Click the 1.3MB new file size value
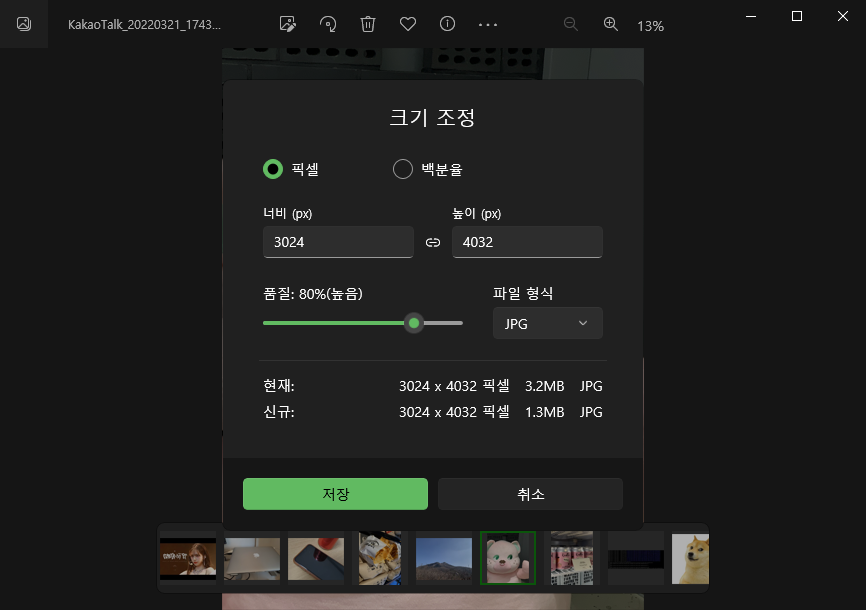This screenshot has height=610, width=866. tap(545, 412)
